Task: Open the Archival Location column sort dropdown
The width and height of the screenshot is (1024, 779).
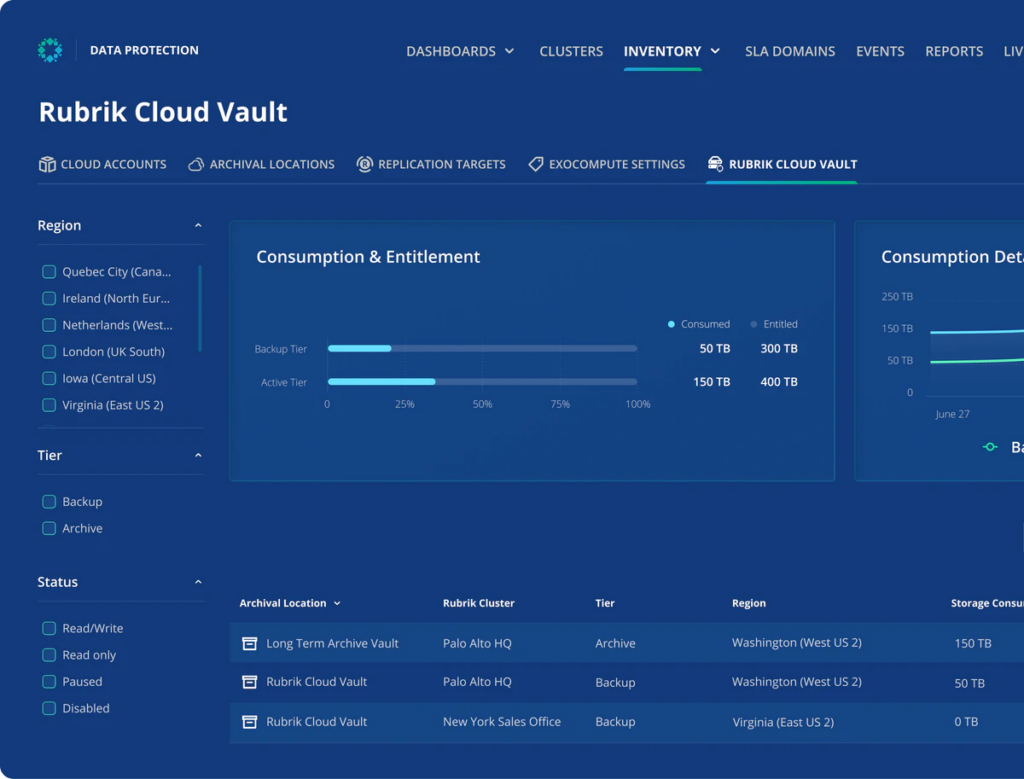Action: [338, 603]
